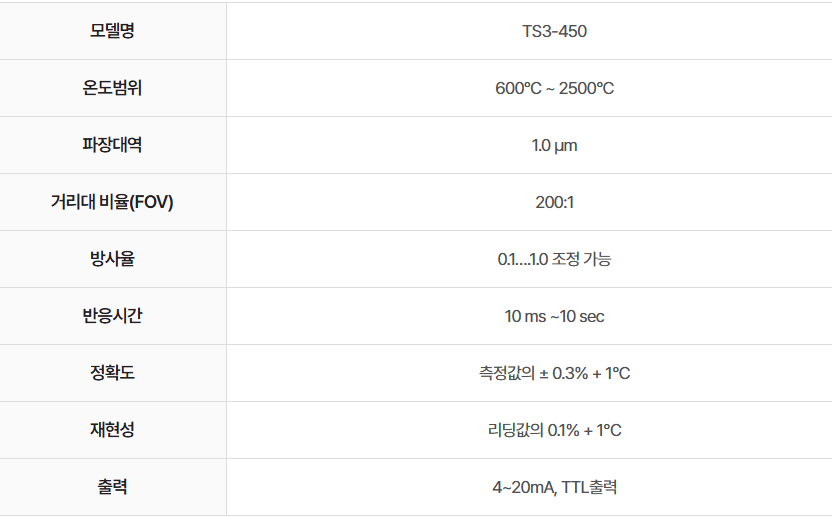Click the 방사율 label cell
832x517 pixels.
(x=112, y=259)
